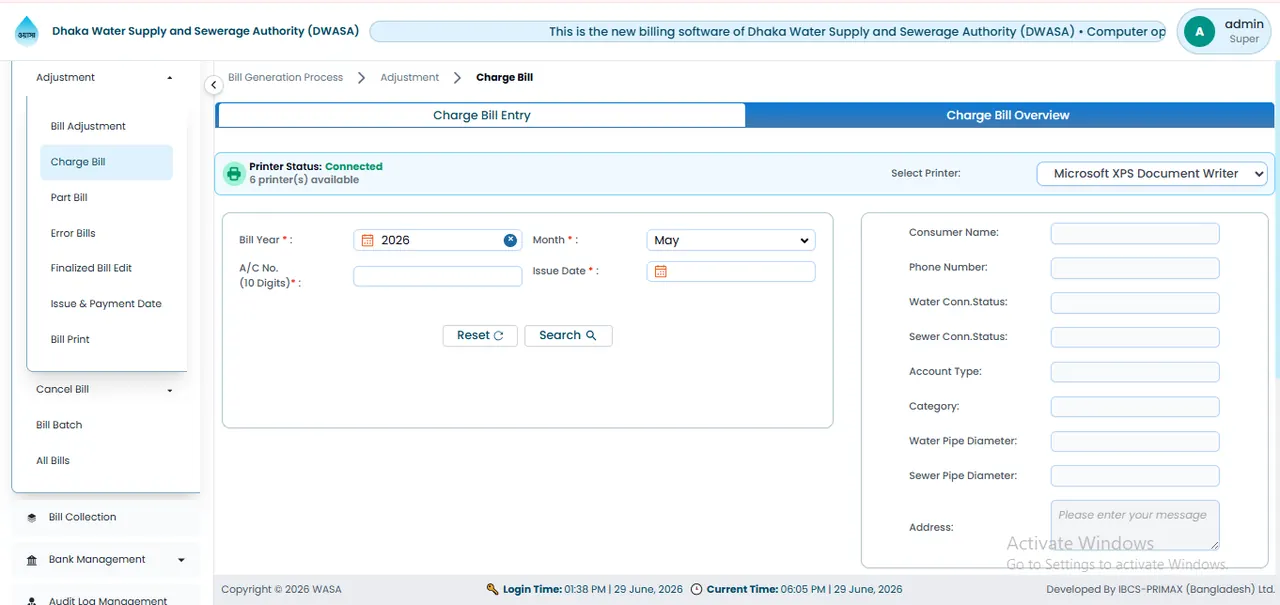This screenshot has width=1280, height=605.
Task: Select Charge Bill in the sidebar
Action: (106, 162)
